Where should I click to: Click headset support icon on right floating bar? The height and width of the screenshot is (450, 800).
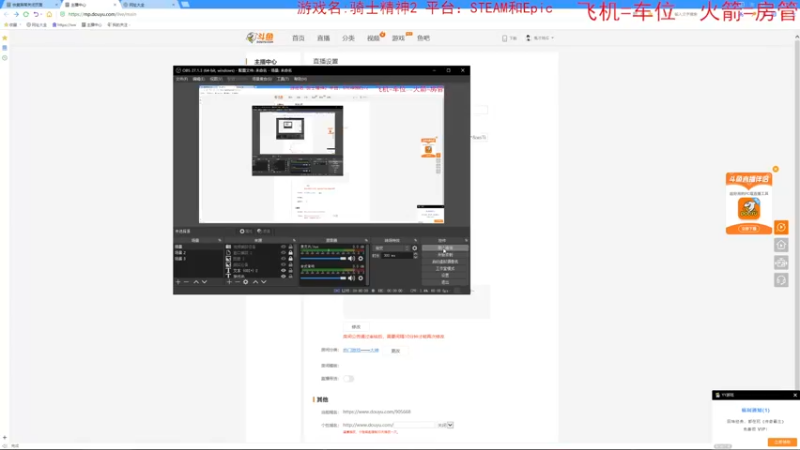coord(781,280)
